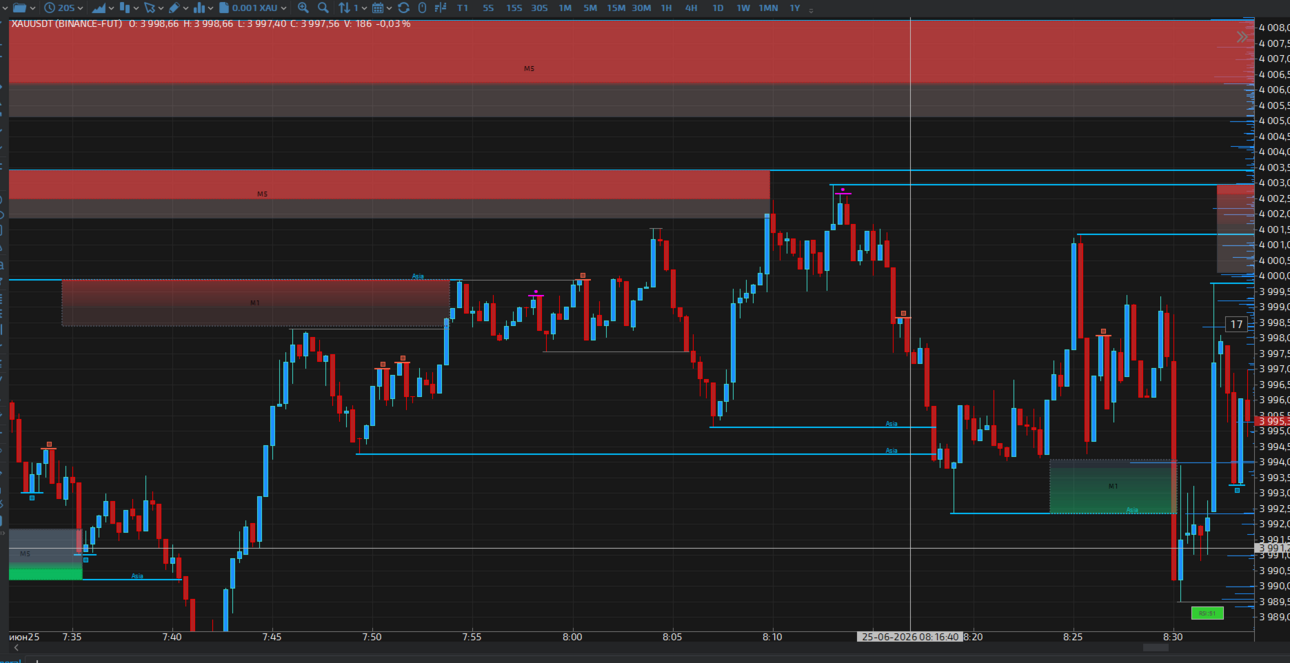Open the folder icon in the toolbar

tap(20, 7)
